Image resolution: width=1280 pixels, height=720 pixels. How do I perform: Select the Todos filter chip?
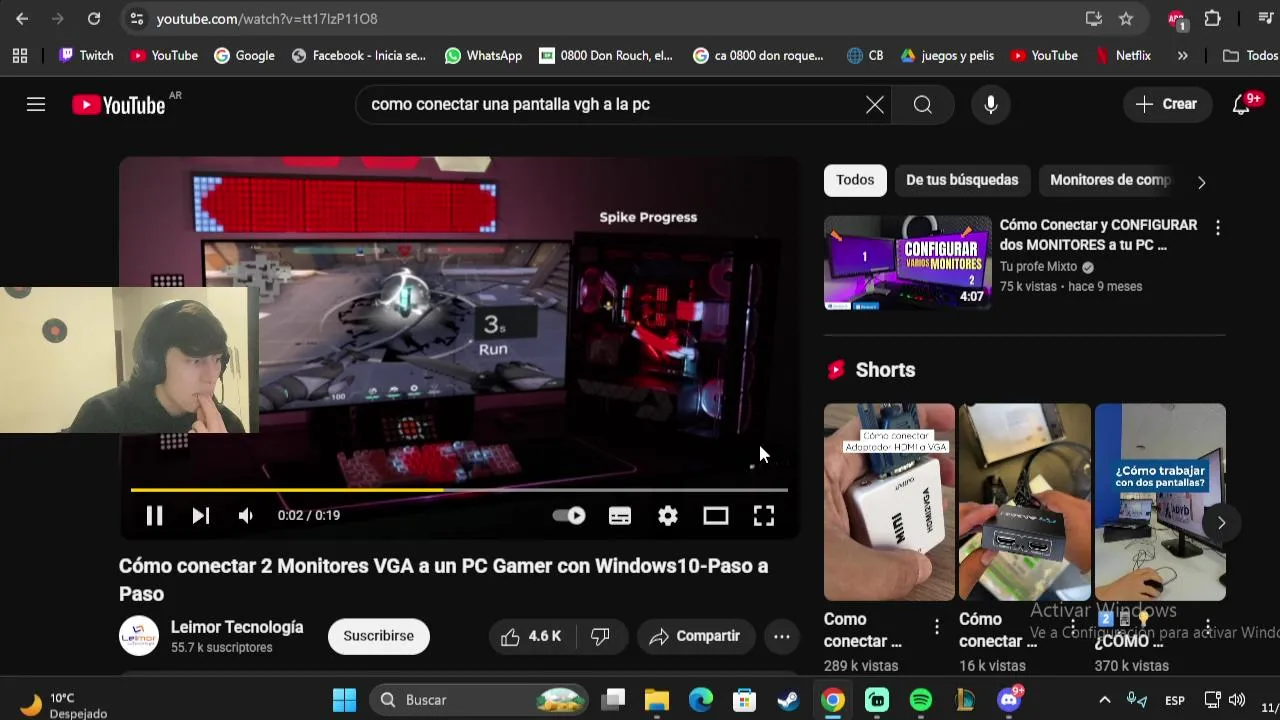tap(855, 180)
